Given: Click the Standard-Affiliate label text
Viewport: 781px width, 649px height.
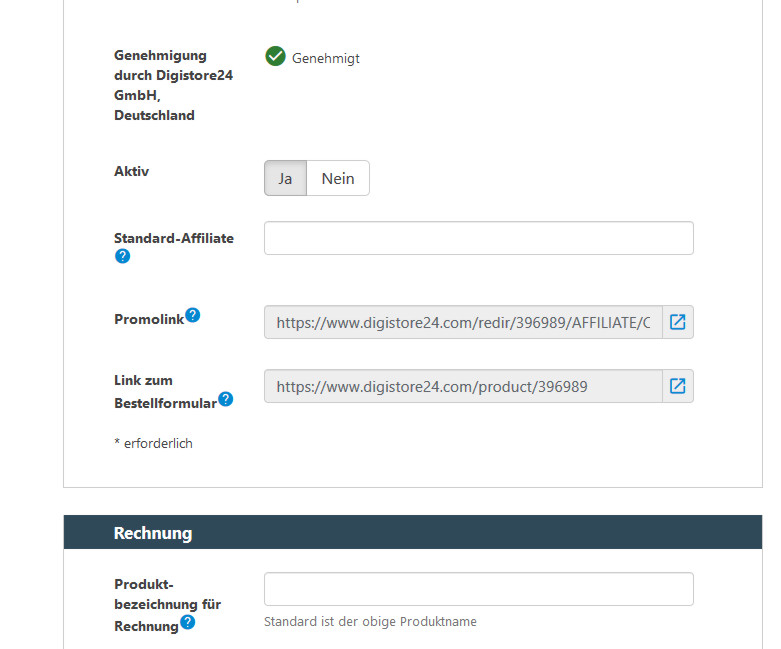Looking at the screenshot, I should [174, 238].
